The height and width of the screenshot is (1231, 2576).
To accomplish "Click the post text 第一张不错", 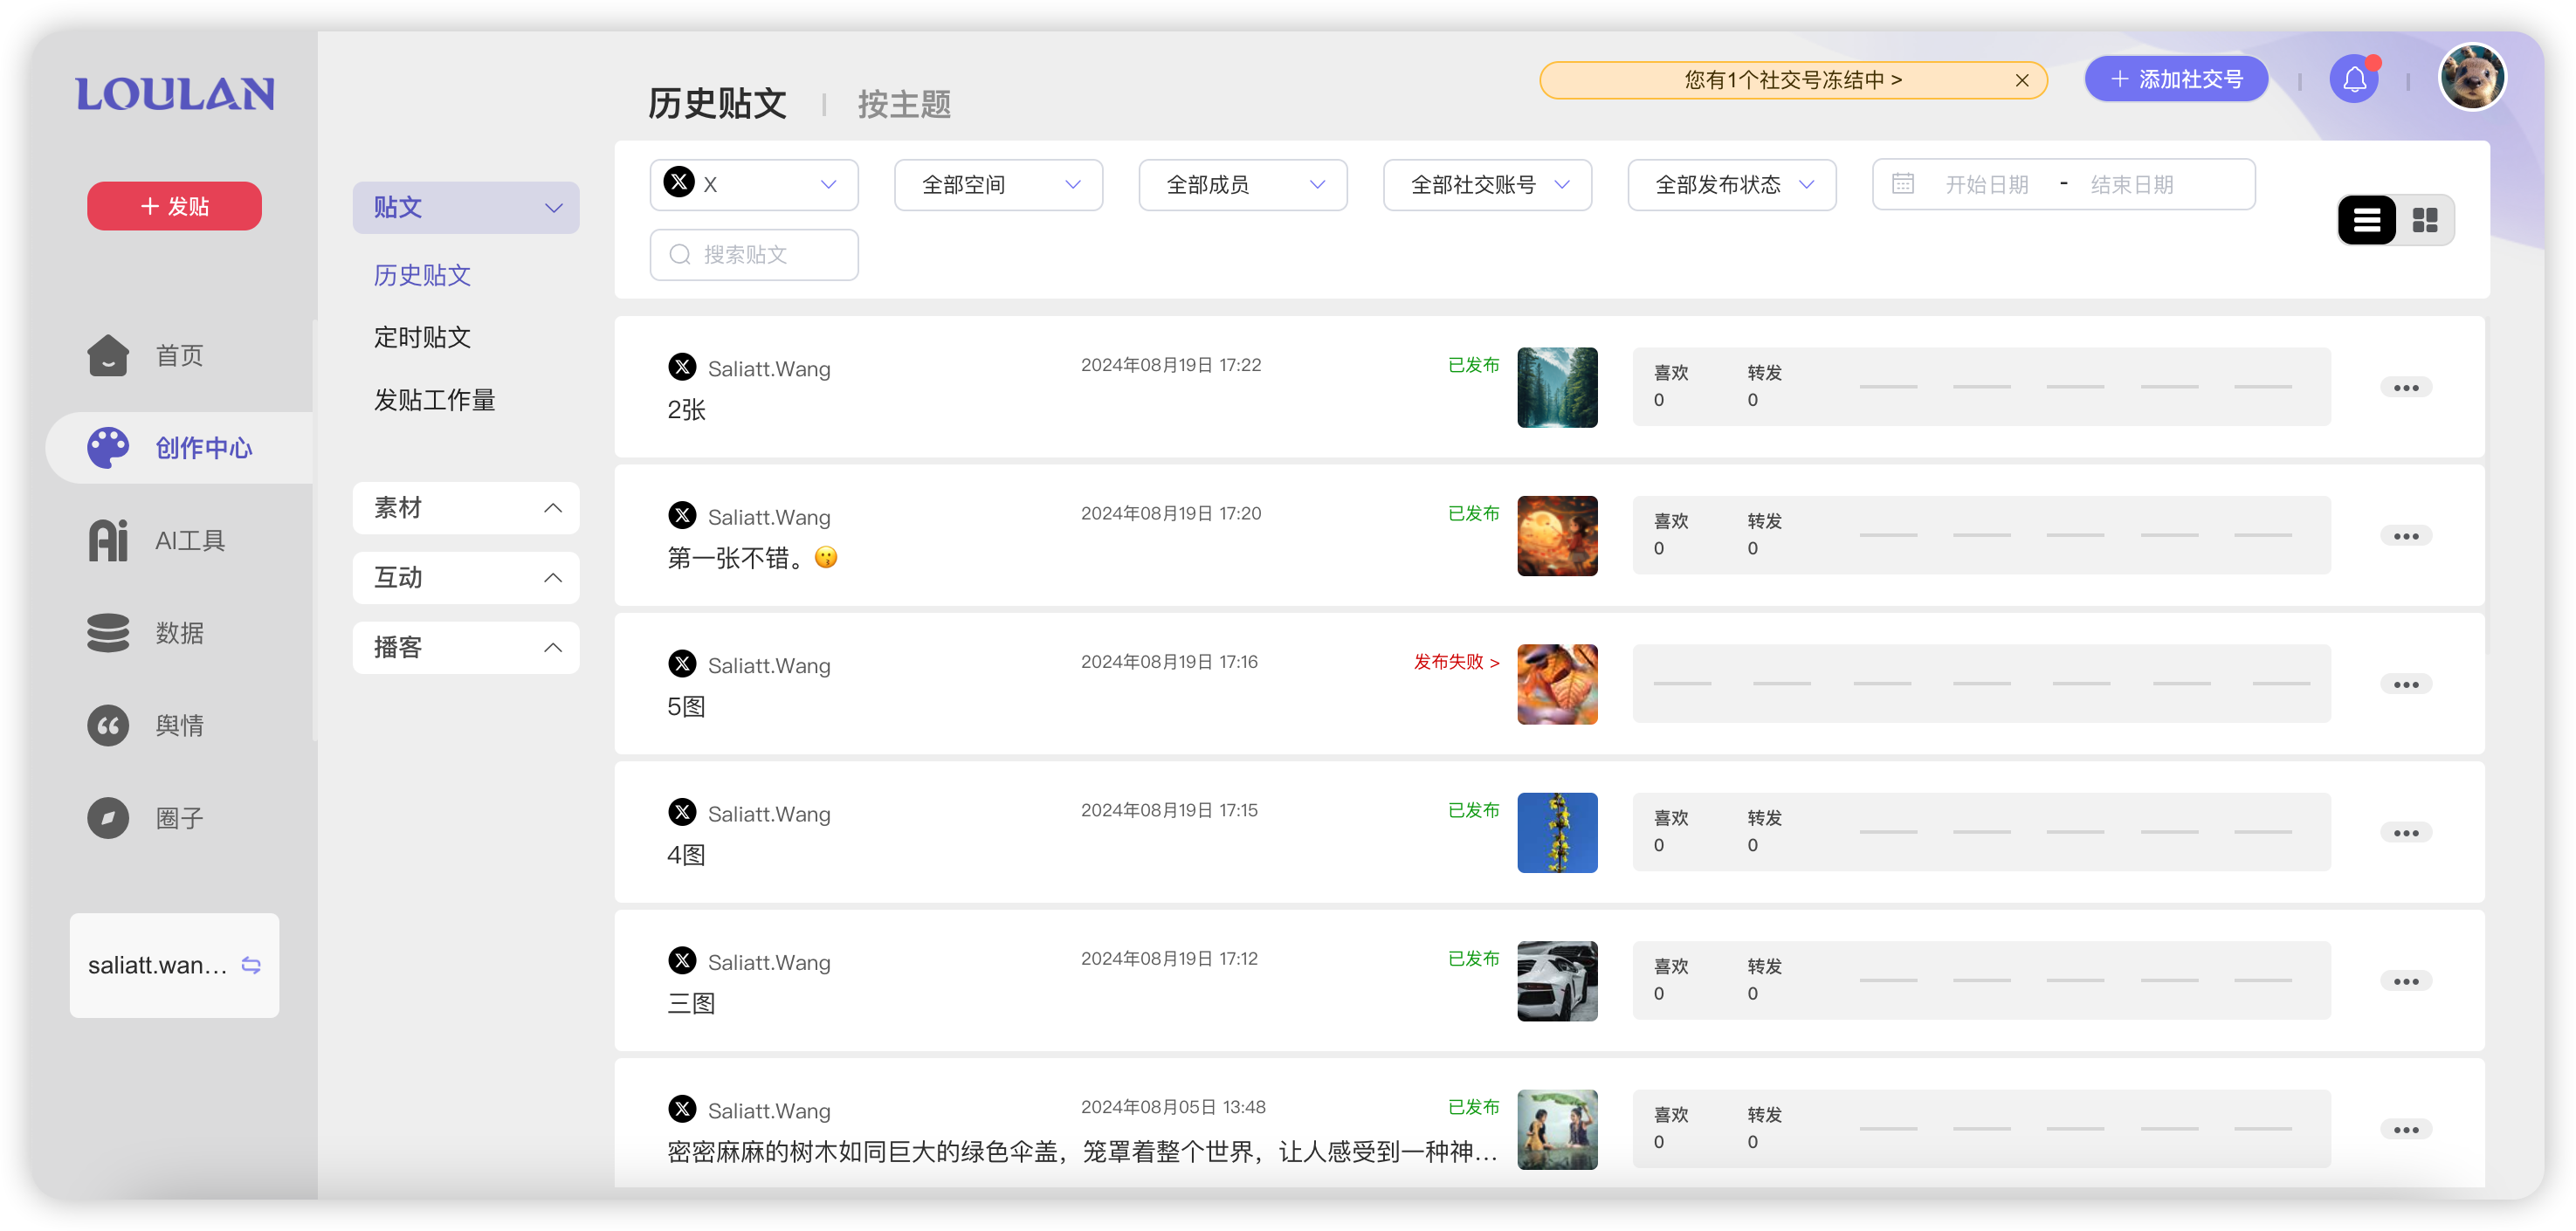I will coord(752,558).
